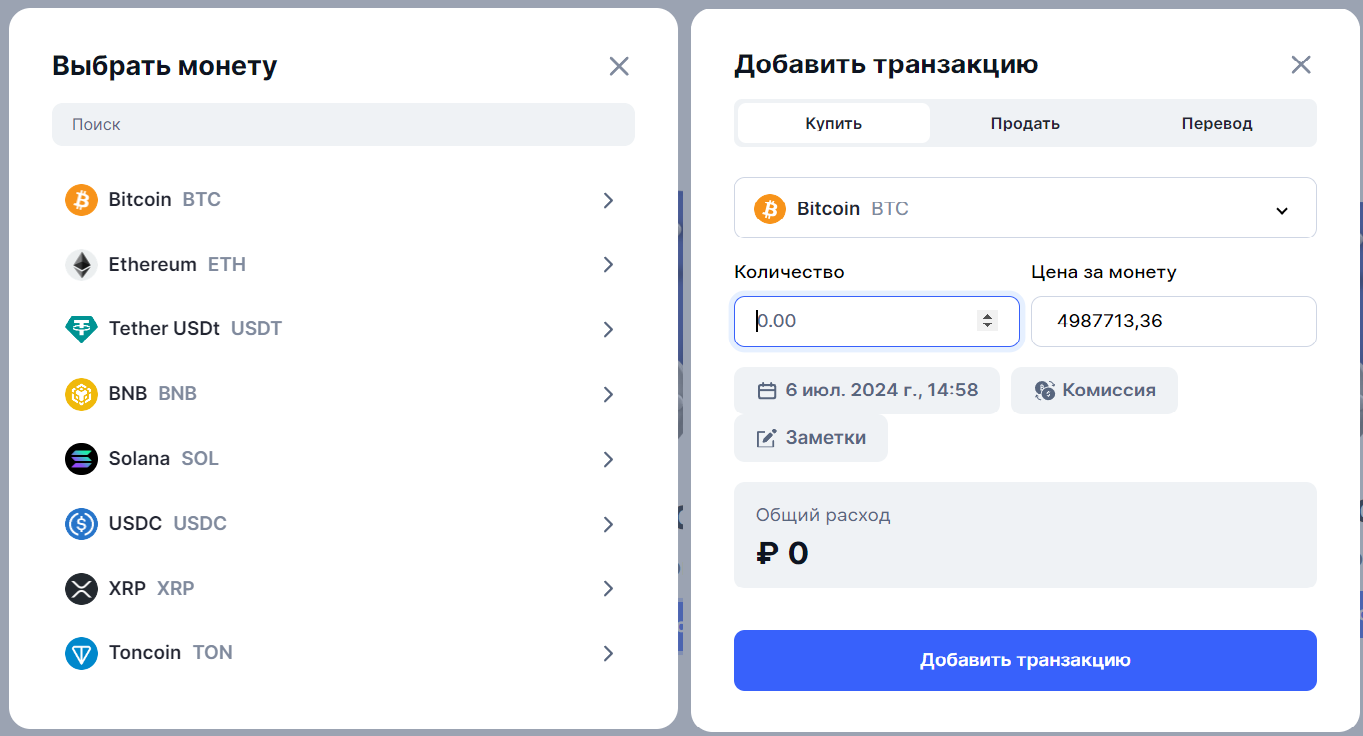
Task: Select the Tether USDt icon
Action: coord(80,329)
